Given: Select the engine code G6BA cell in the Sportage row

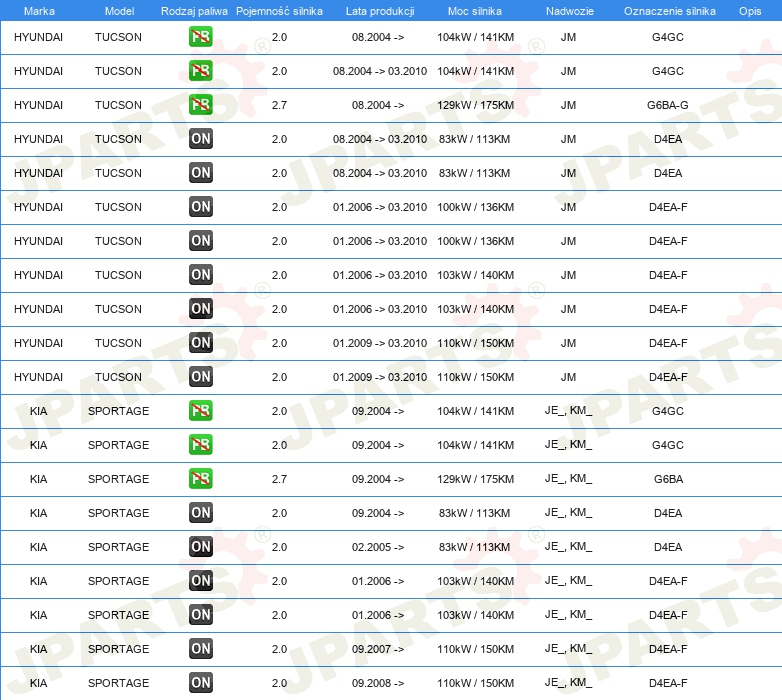Looking at the screenshot, I should point(668,479).
